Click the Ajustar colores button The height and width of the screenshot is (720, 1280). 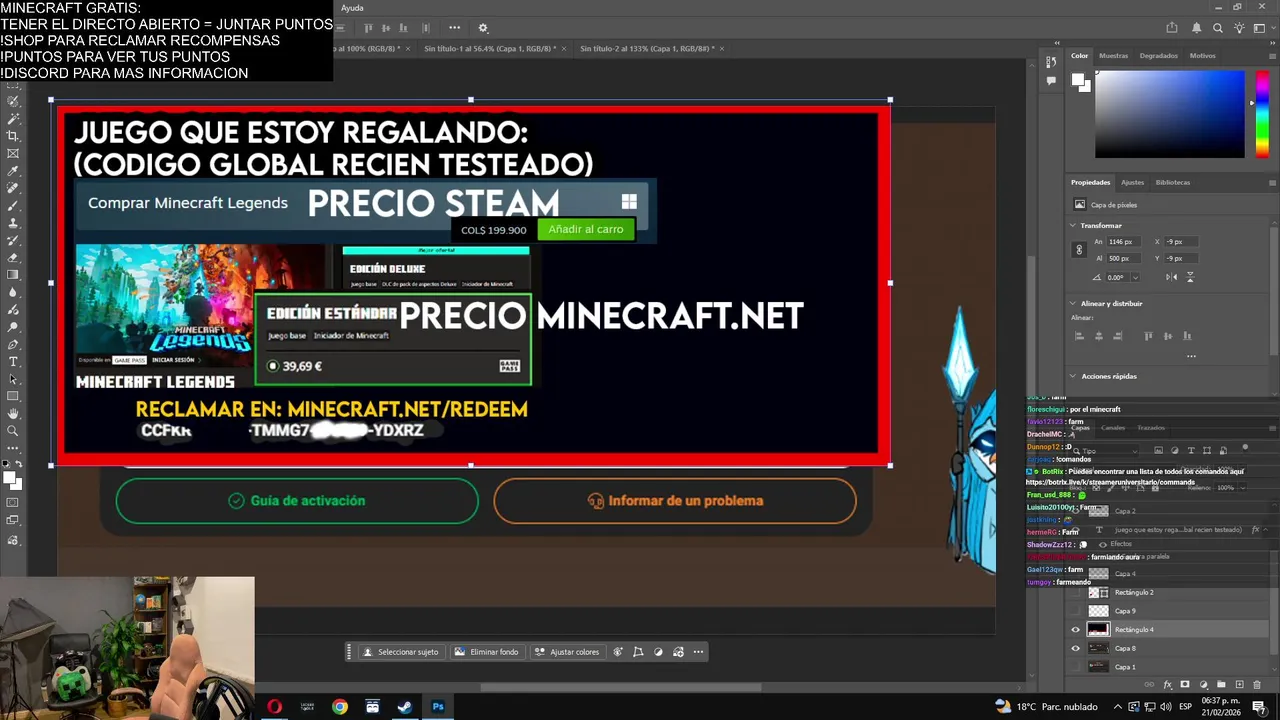[x=567, y=652]
